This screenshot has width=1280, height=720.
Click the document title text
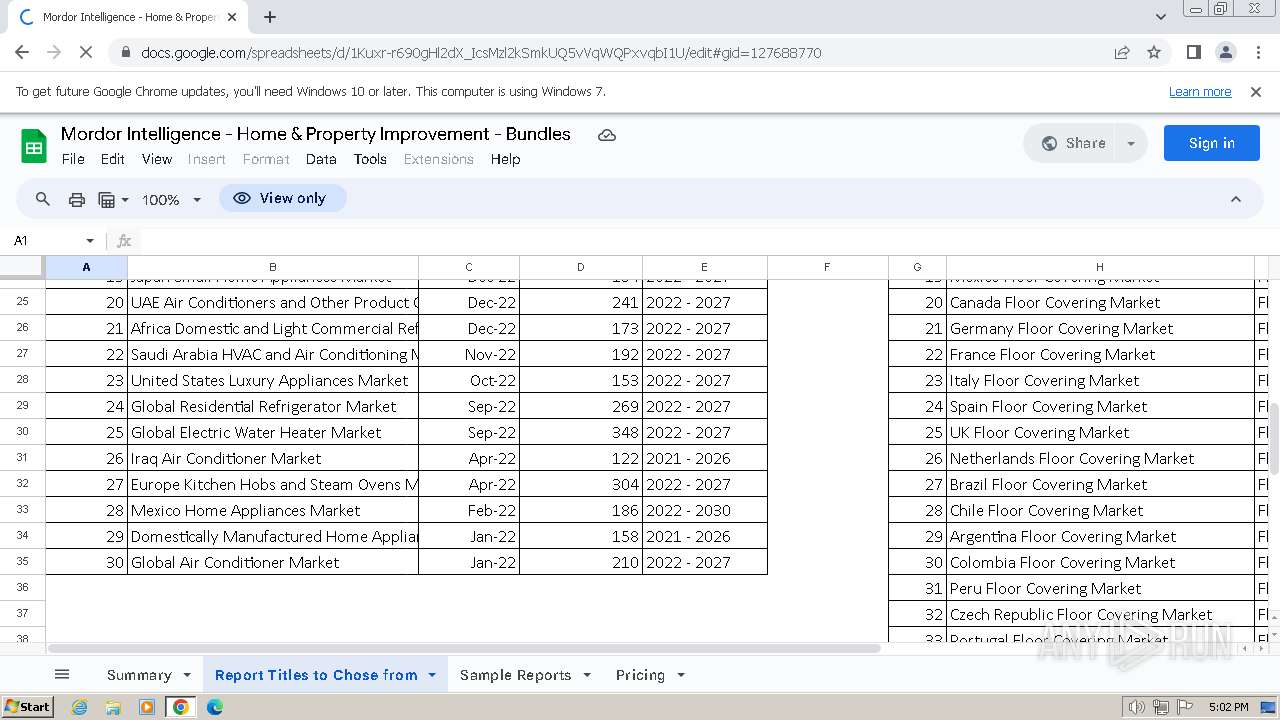(x=316, y=134)
